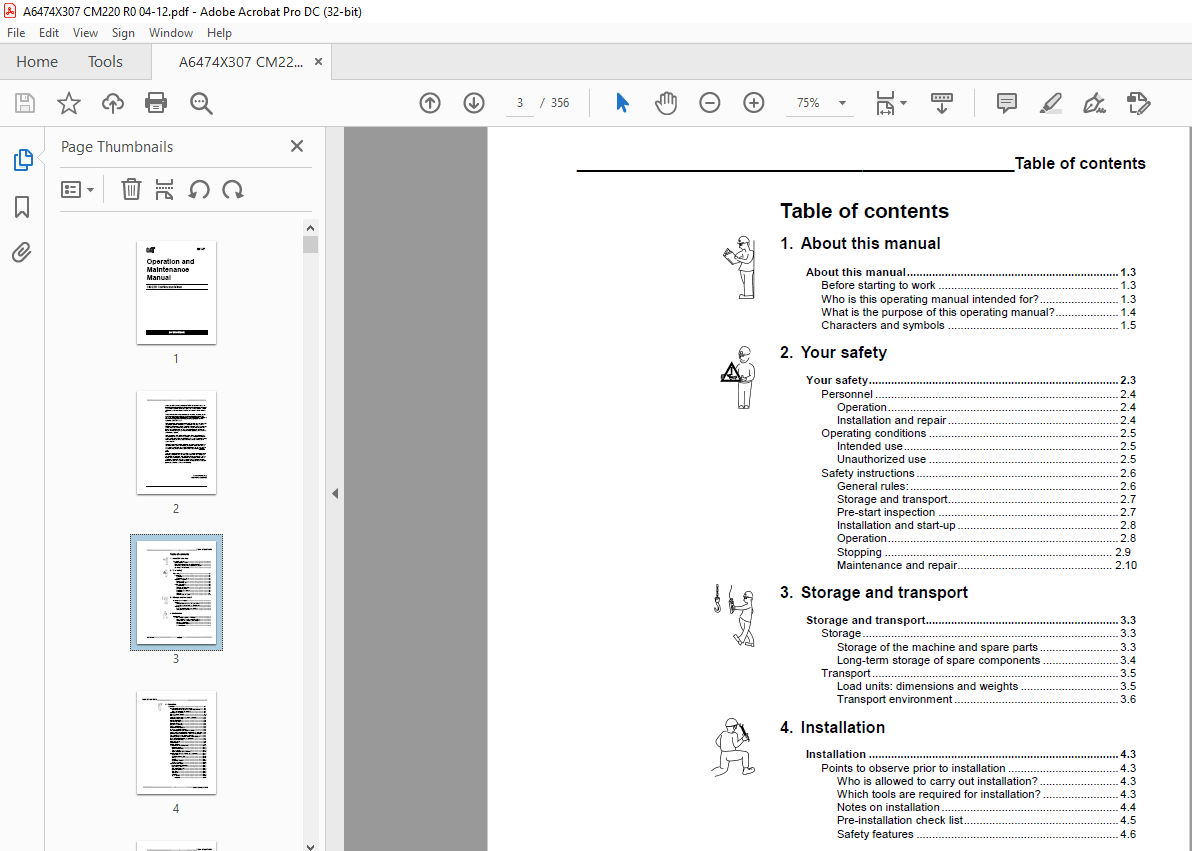Image resolution: width=1192 pixels, height=851 pixels.
Task: Click the stamp/request signature icon
Action: (x=1138, y=103)
